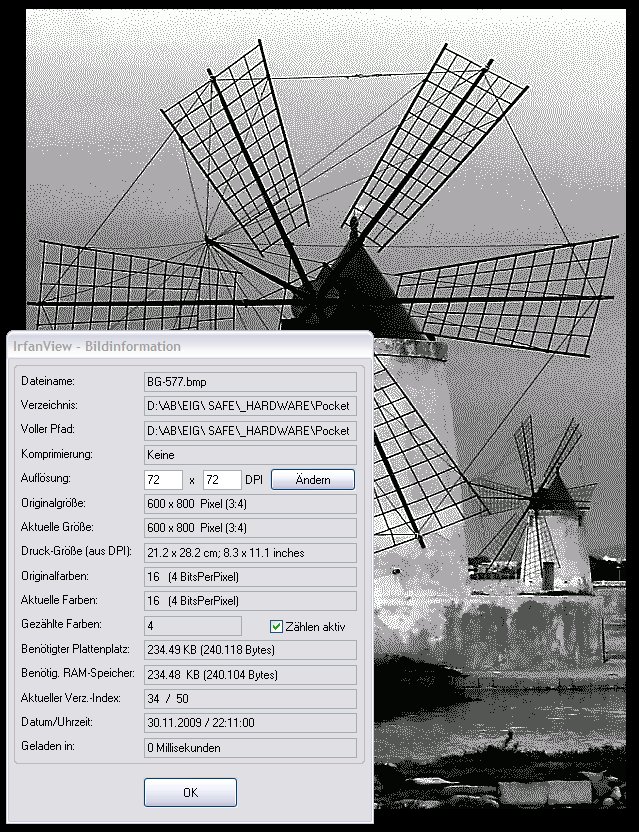Click the Gezählte Farben label
Image resolution: width=639 pixels, height=832 pixels.
pos(61,624)
